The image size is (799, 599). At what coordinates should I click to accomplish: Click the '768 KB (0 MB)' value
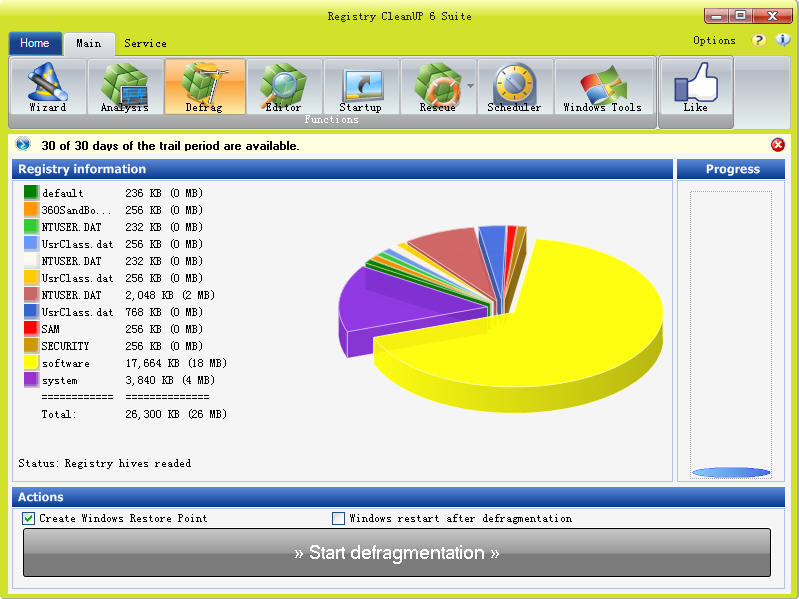(164, 312)
